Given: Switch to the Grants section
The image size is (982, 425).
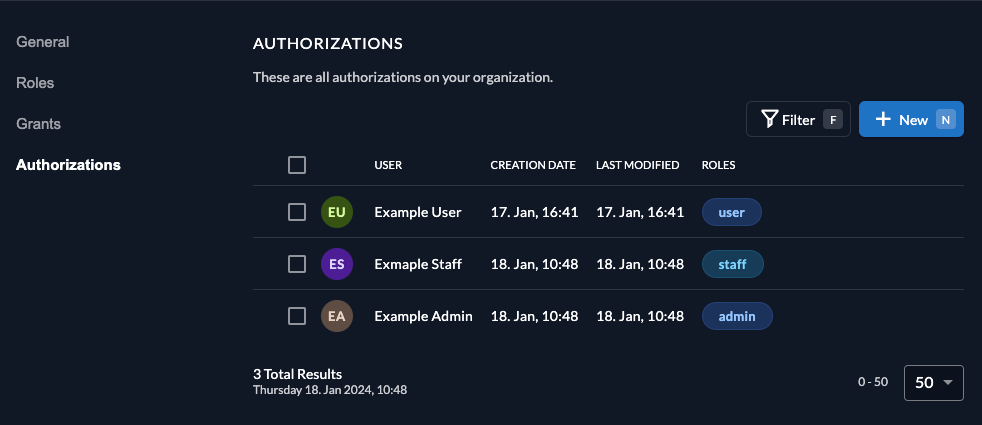Looking at the screenshot, I should [x=39, y=124].
